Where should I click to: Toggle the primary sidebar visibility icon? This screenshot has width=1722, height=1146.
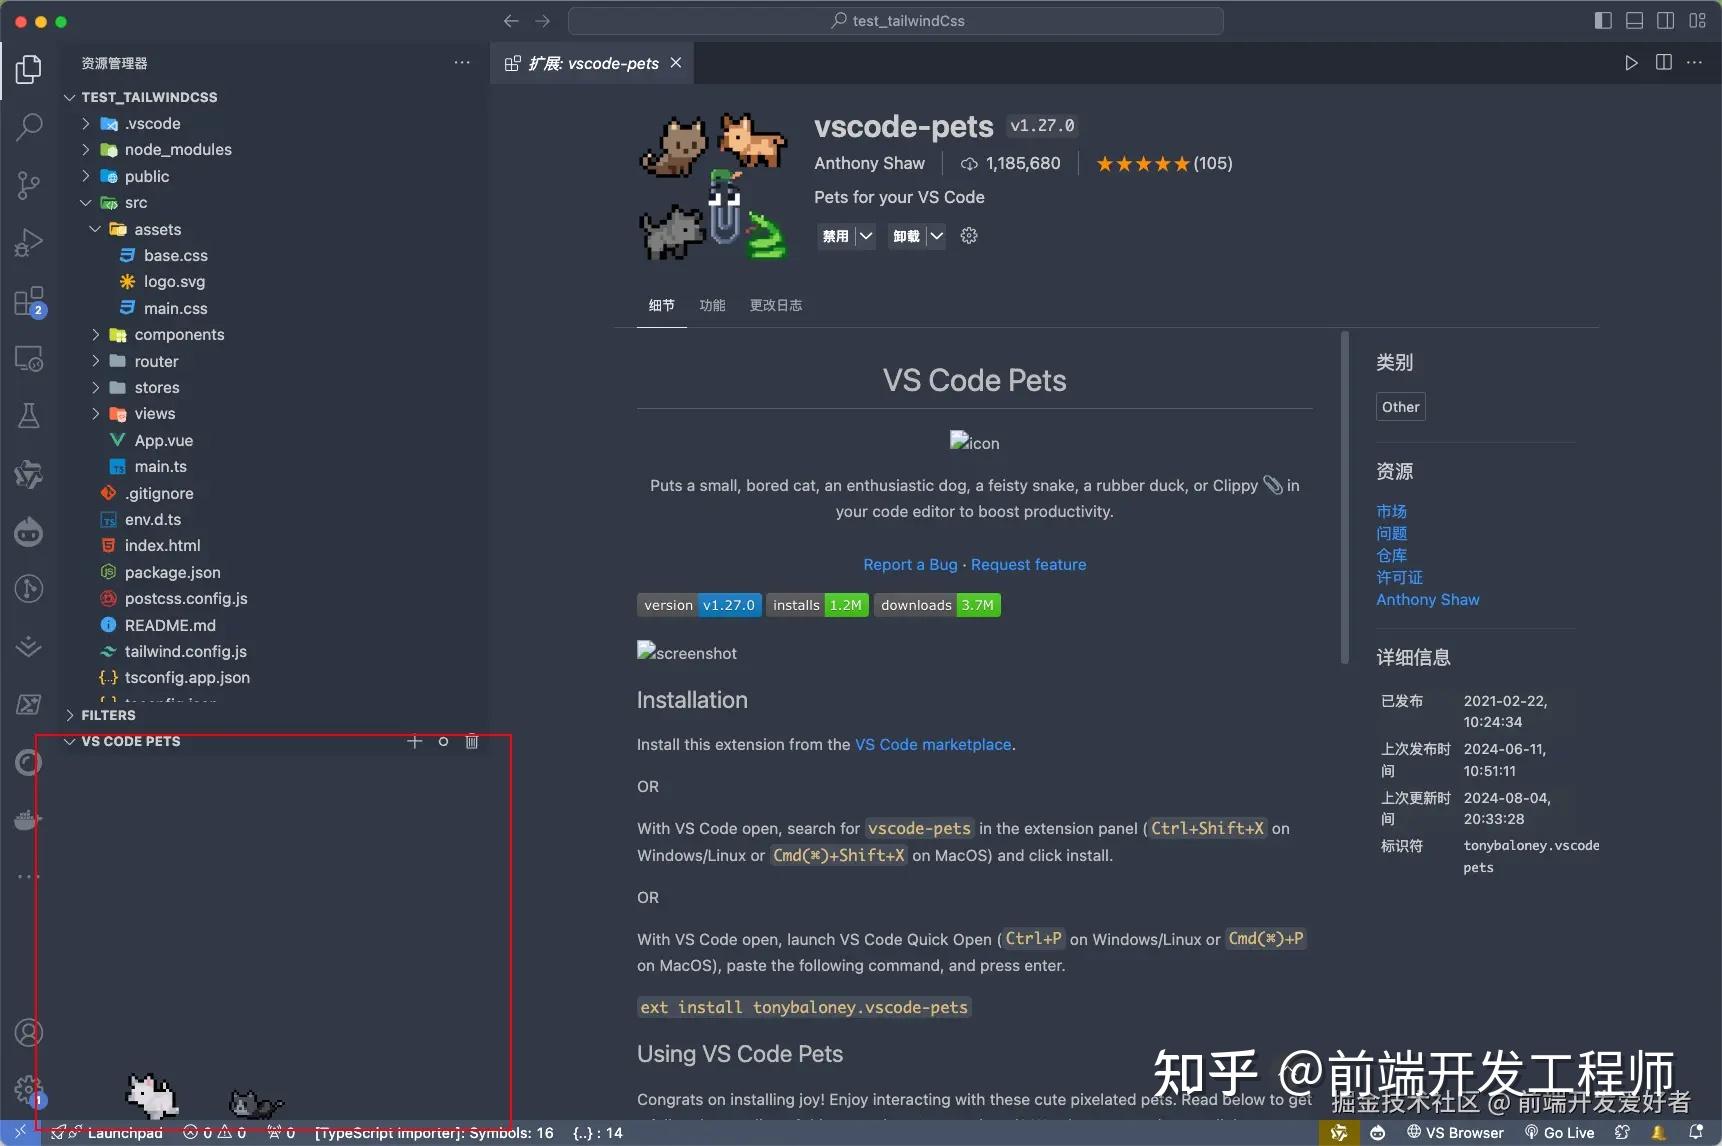1602,20
